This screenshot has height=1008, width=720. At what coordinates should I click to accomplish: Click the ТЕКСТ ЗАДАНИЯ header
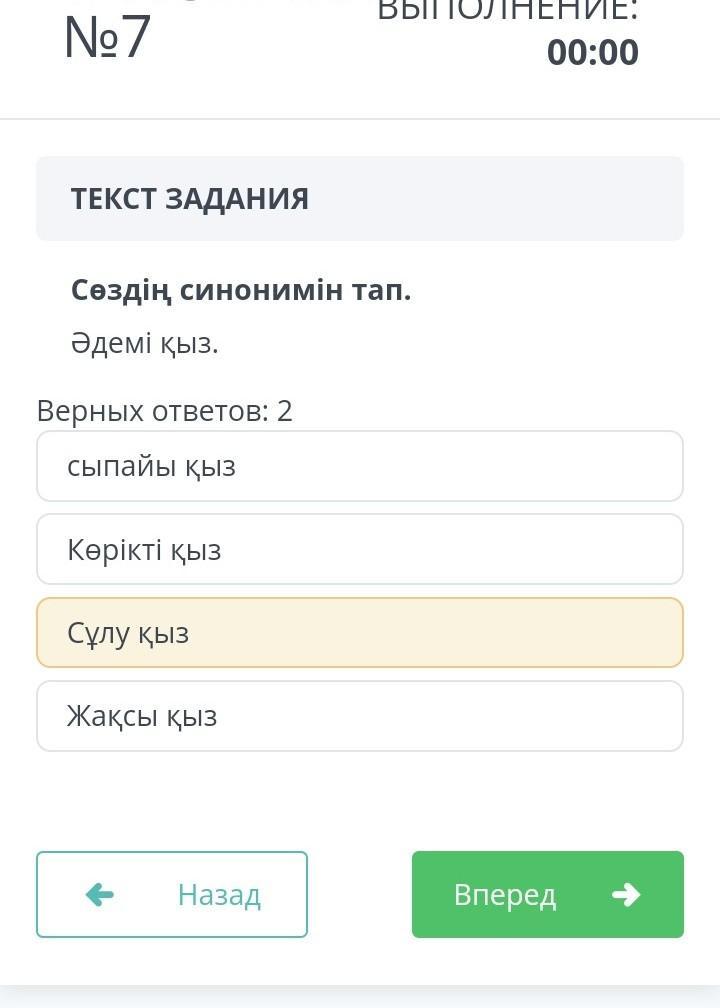pyautogui.click(x=190, y=198)
